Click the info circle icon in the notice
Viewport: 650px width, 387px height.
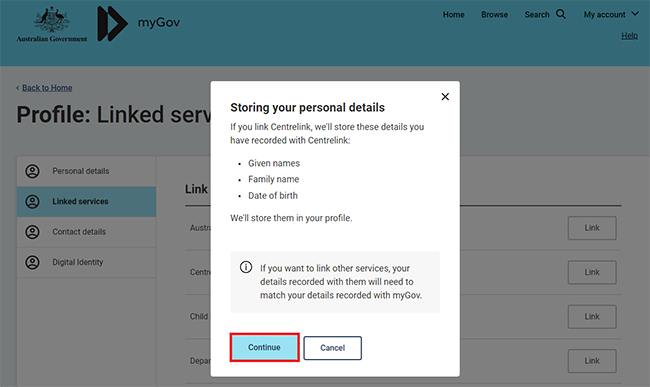click(246, 267)
